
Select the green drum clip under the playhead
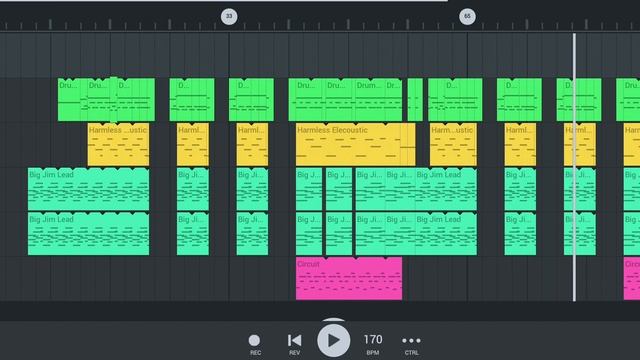point(579,100)
